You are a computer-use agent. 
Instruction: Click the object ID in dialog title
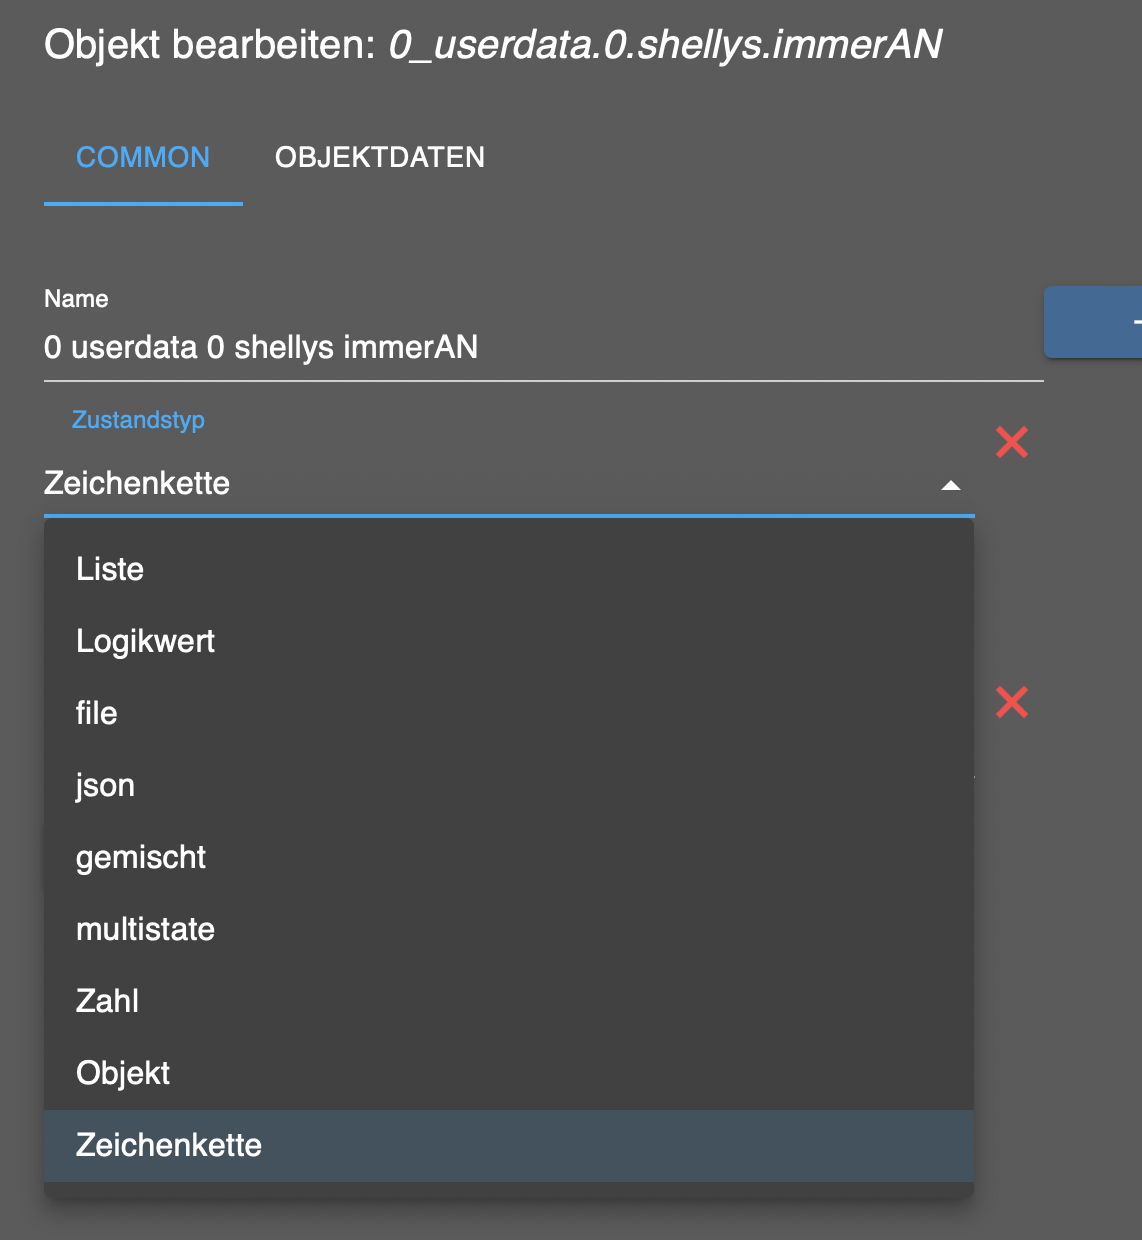(x=665, y=45)
